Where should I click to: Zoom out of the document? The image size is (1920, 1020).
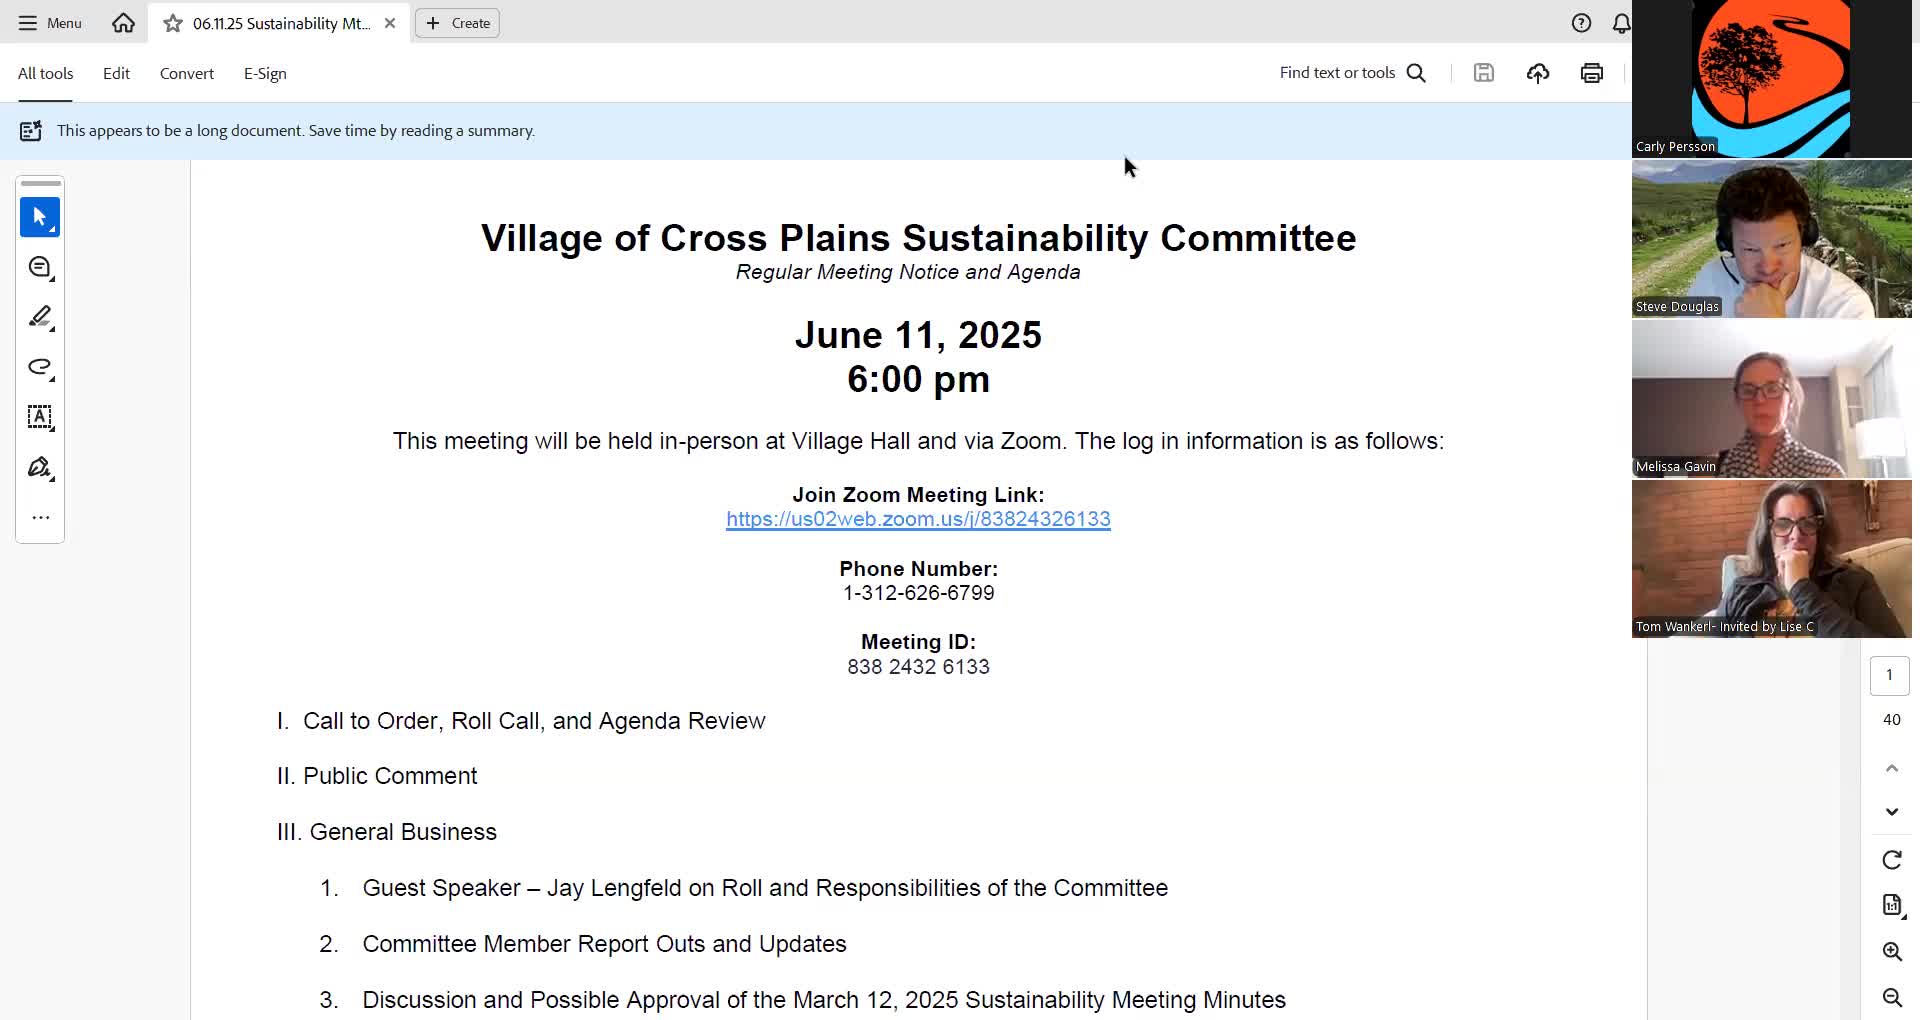click(1892, 997)
